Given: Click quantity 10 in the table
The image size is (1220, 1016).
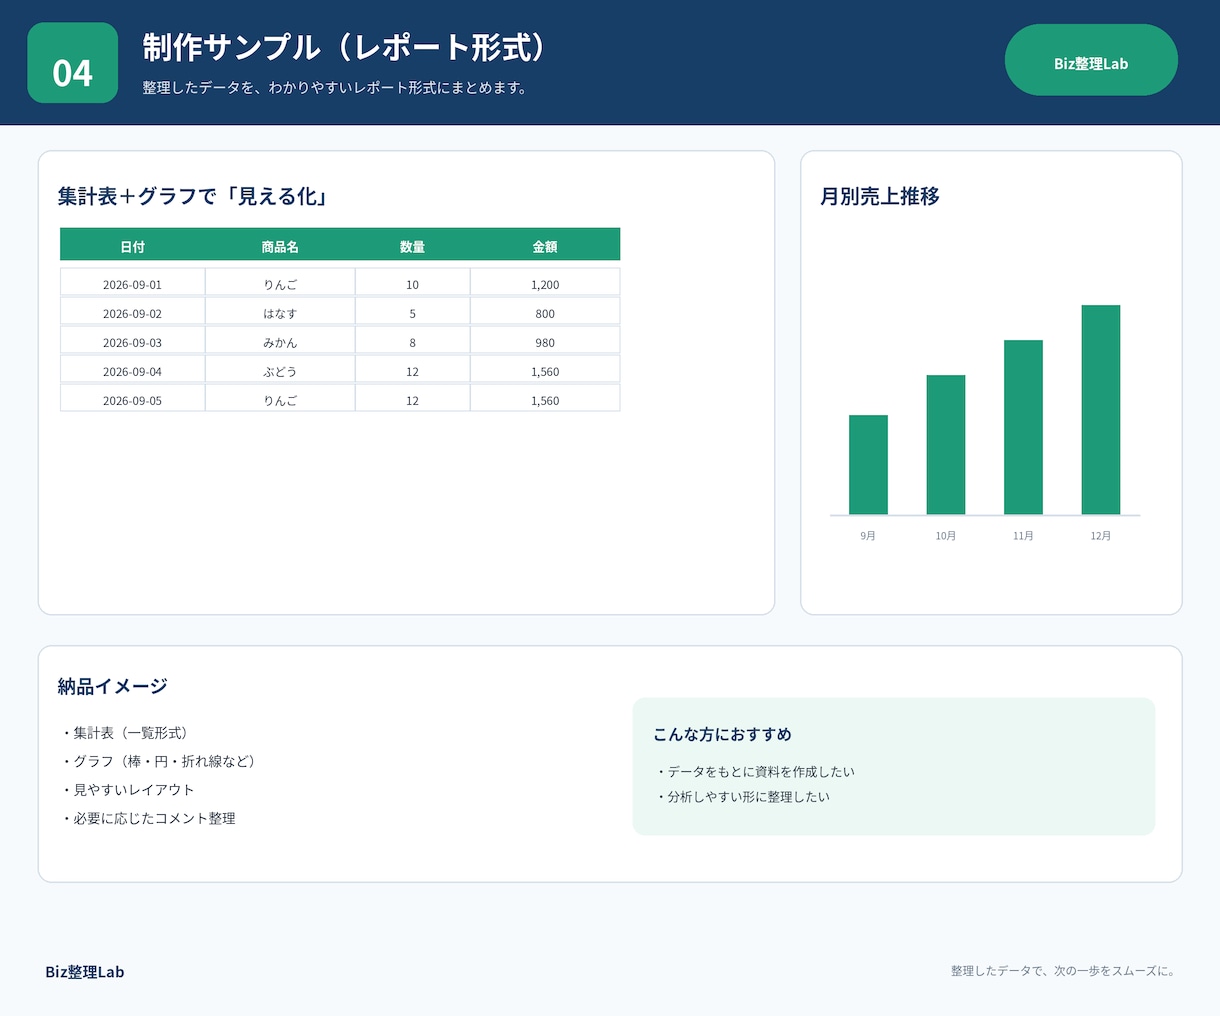Looking at the screenshot, I should 412,284.
